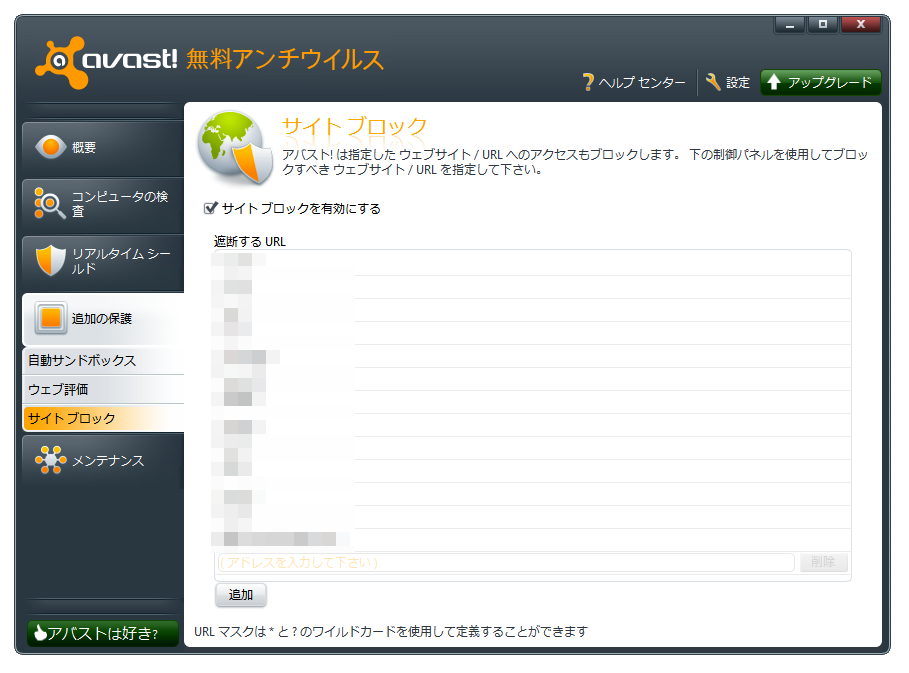Screen dimensions: 909x673
Task: Click the 削除 button
Action: coord(823,562)
